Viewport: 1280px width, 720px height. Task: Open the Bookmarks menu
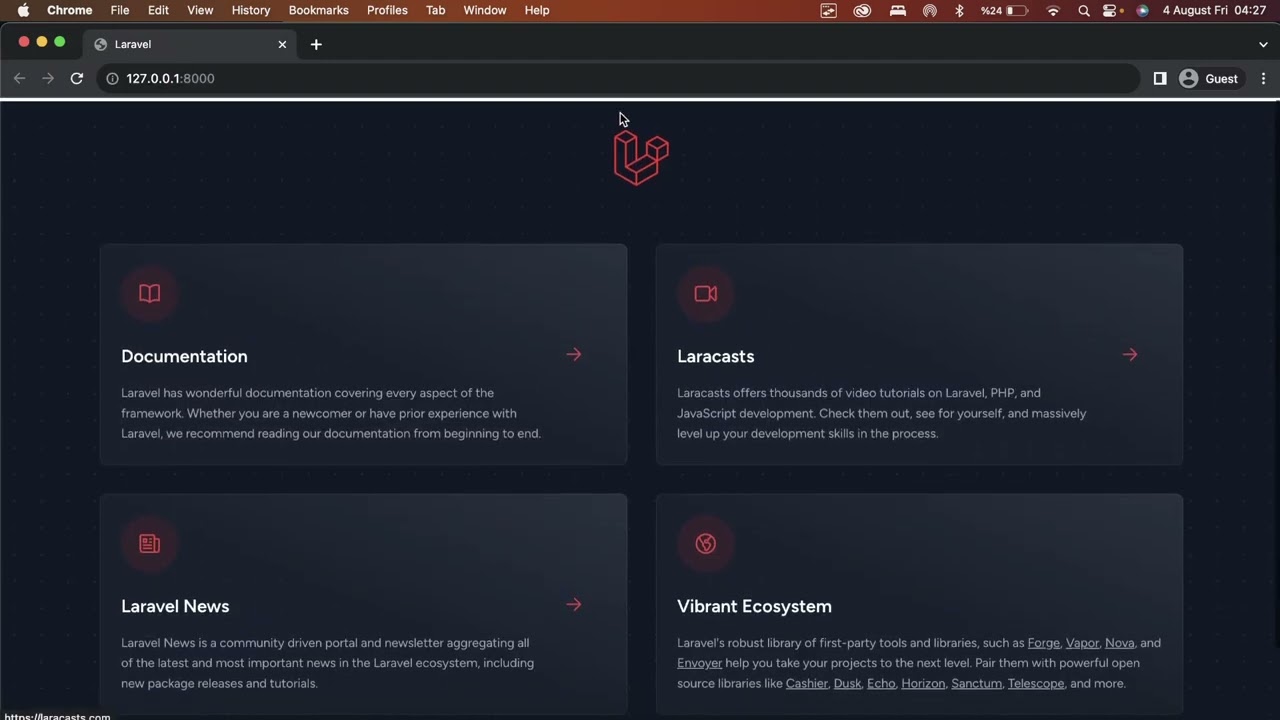pyautogui.click(x=319, y=10)
